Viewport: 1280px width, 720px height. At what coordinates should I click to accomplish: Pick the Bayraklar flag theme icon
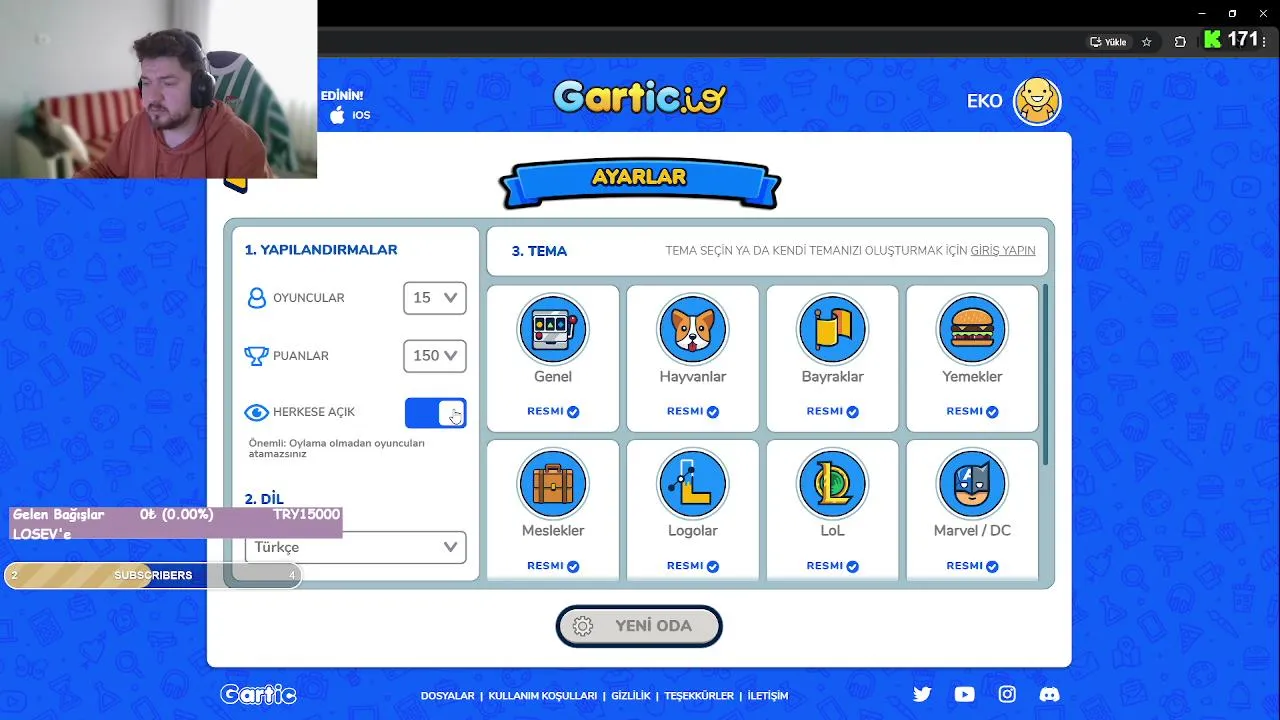pos(833,329)
